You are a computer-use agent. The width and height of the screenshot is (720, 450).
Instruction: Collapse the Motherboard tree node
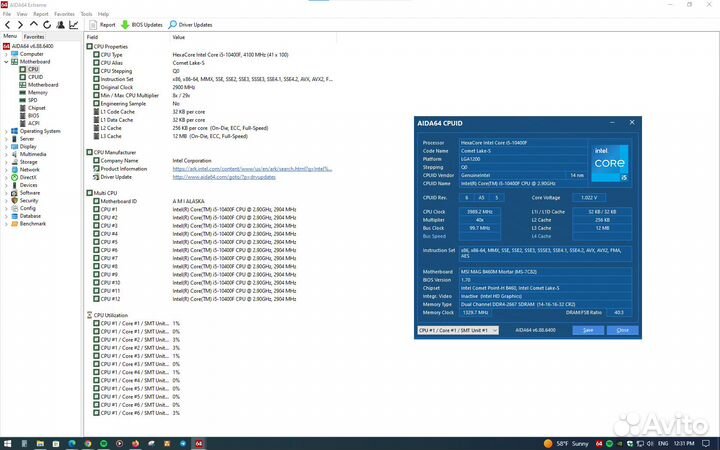click(x=6, y=62)
